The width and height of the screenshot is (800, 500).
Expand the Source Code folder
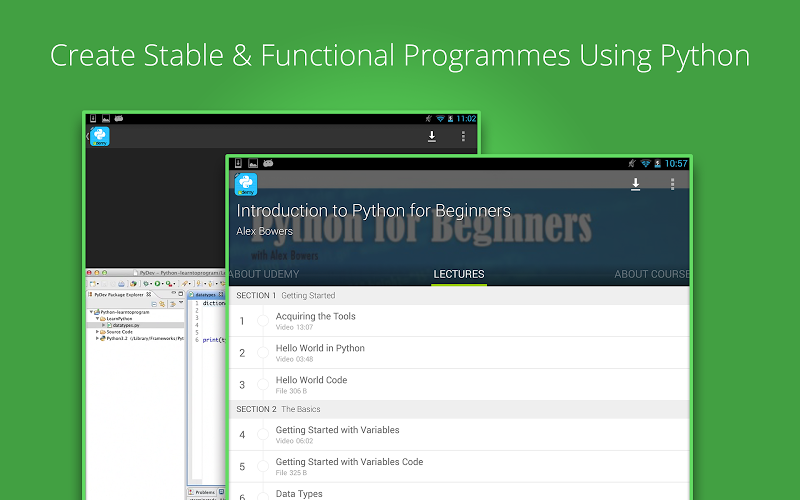[x=97, y=332]
